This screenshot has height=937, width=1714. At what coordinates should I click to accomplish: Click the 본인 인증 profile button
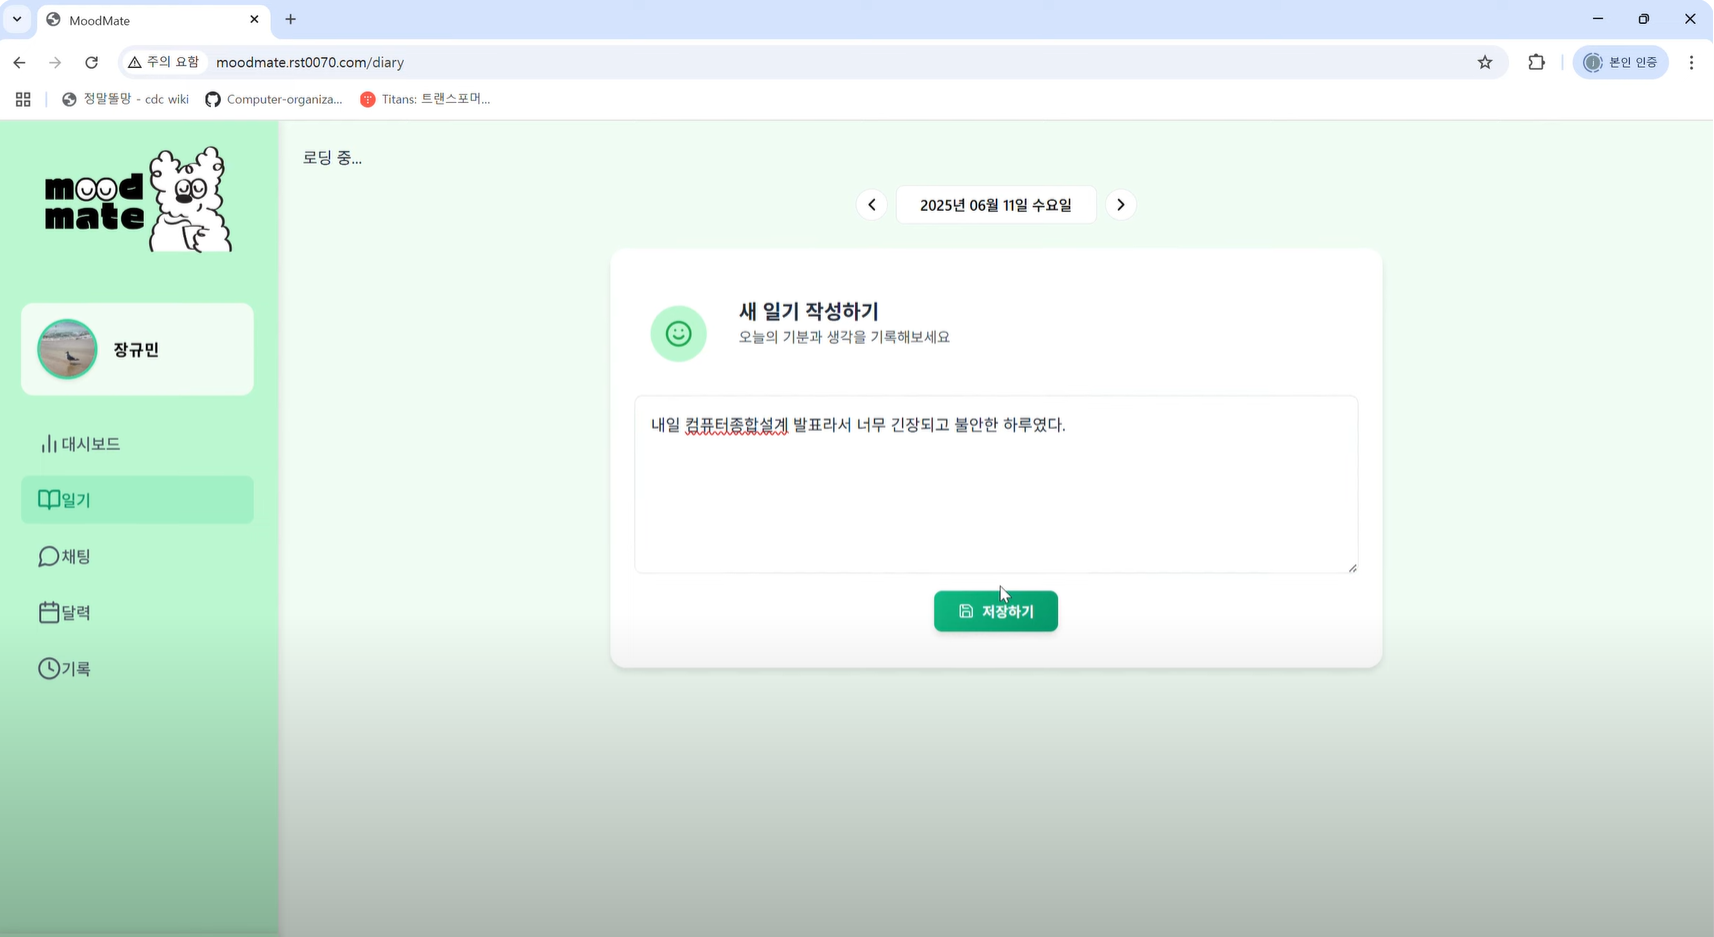[1620, 62]
